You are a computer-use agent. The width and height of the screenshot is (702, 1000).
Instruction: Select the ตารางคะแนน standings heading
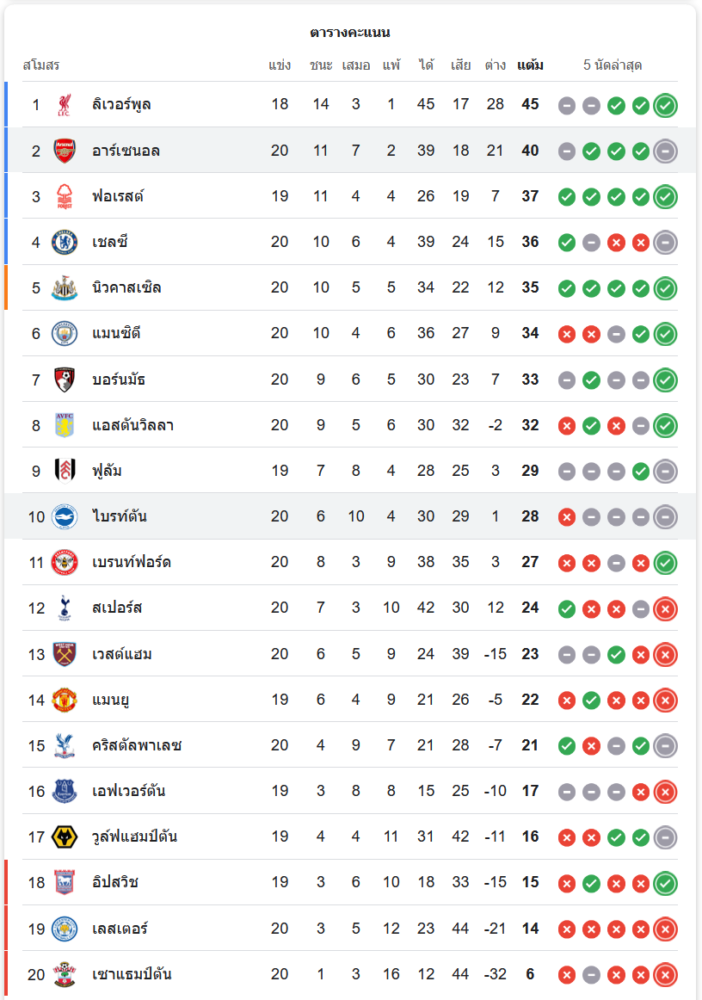coord(350,33)
